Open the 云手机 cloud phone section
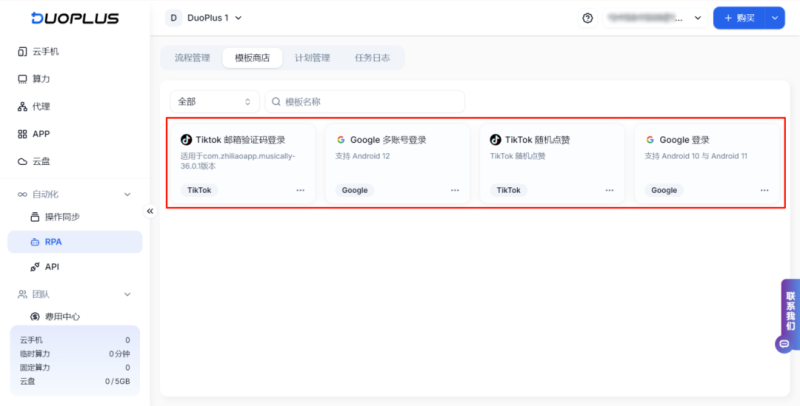The width and height of the screenshot is (800, 406). [x=46, y=51]
